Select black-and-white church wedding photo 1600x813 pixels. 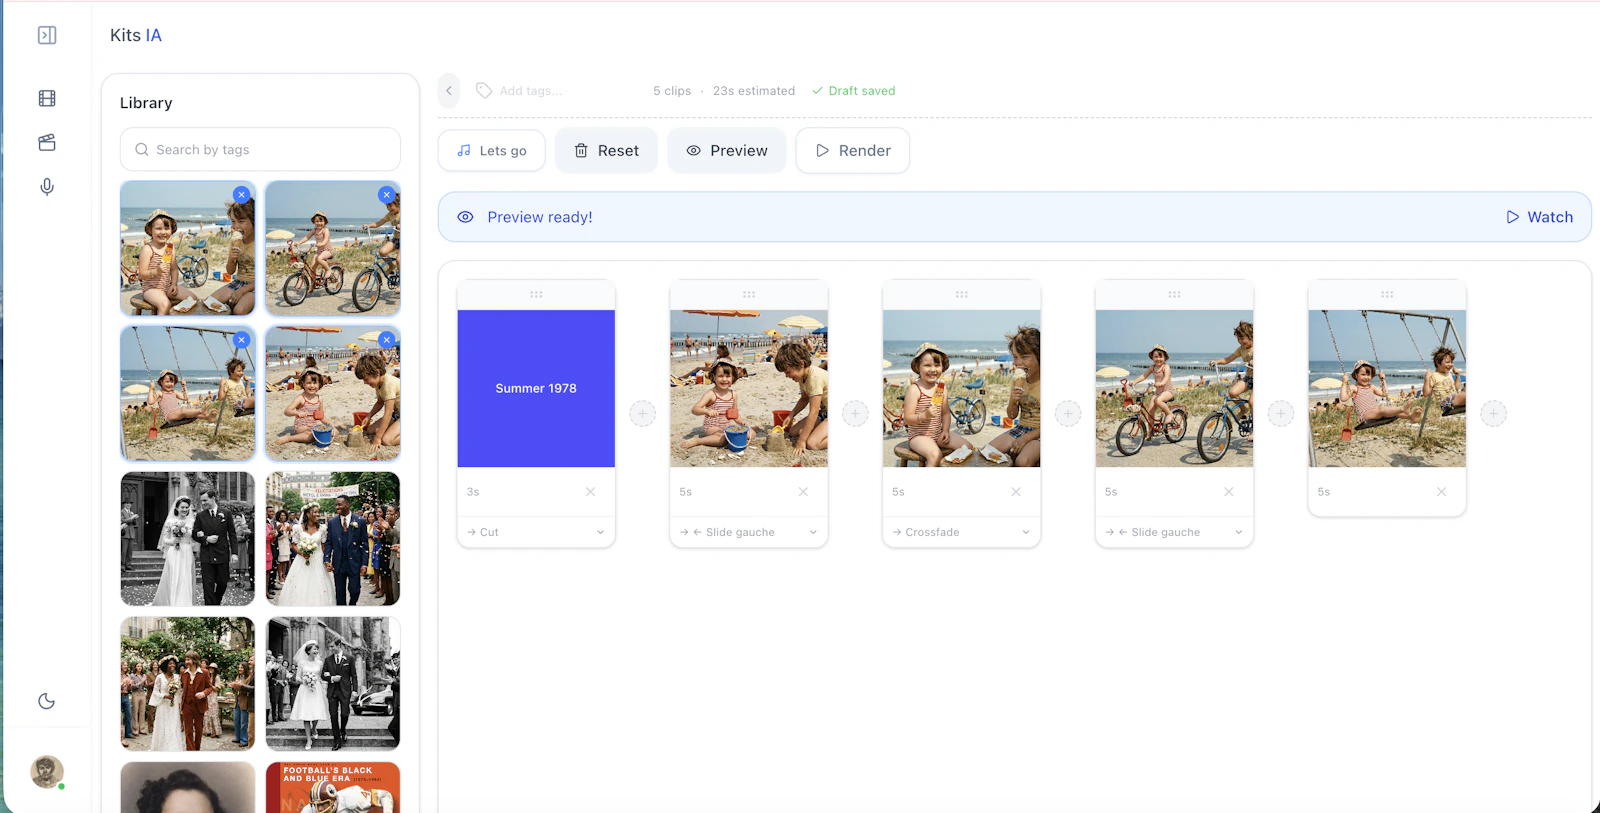pyautogui.click(x=188, y=539)
